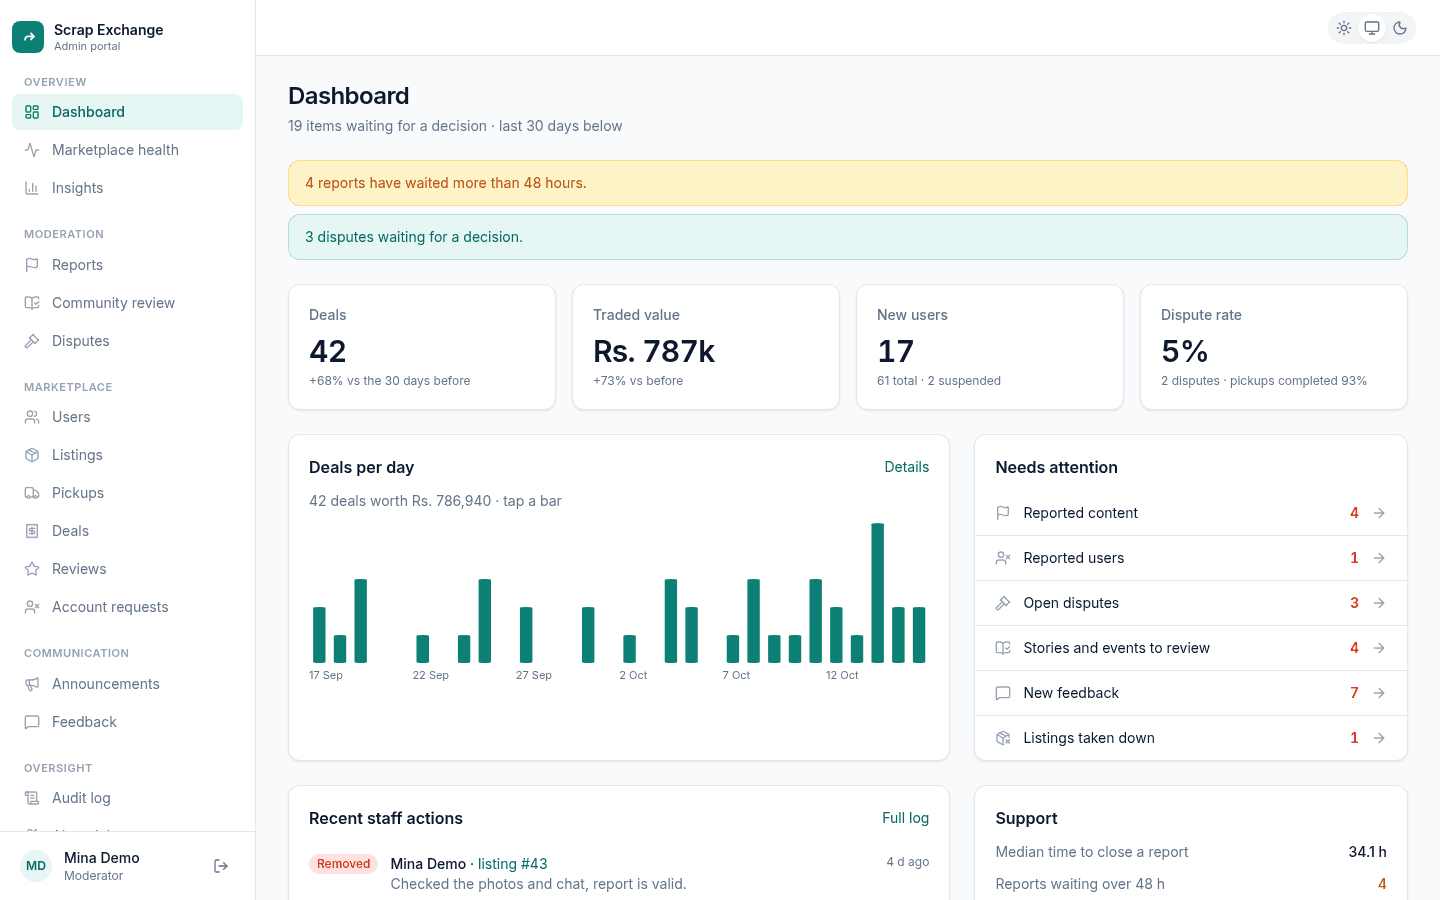Click the Reviews star icon
This screenshot has height=900, width=1440.
32,569
